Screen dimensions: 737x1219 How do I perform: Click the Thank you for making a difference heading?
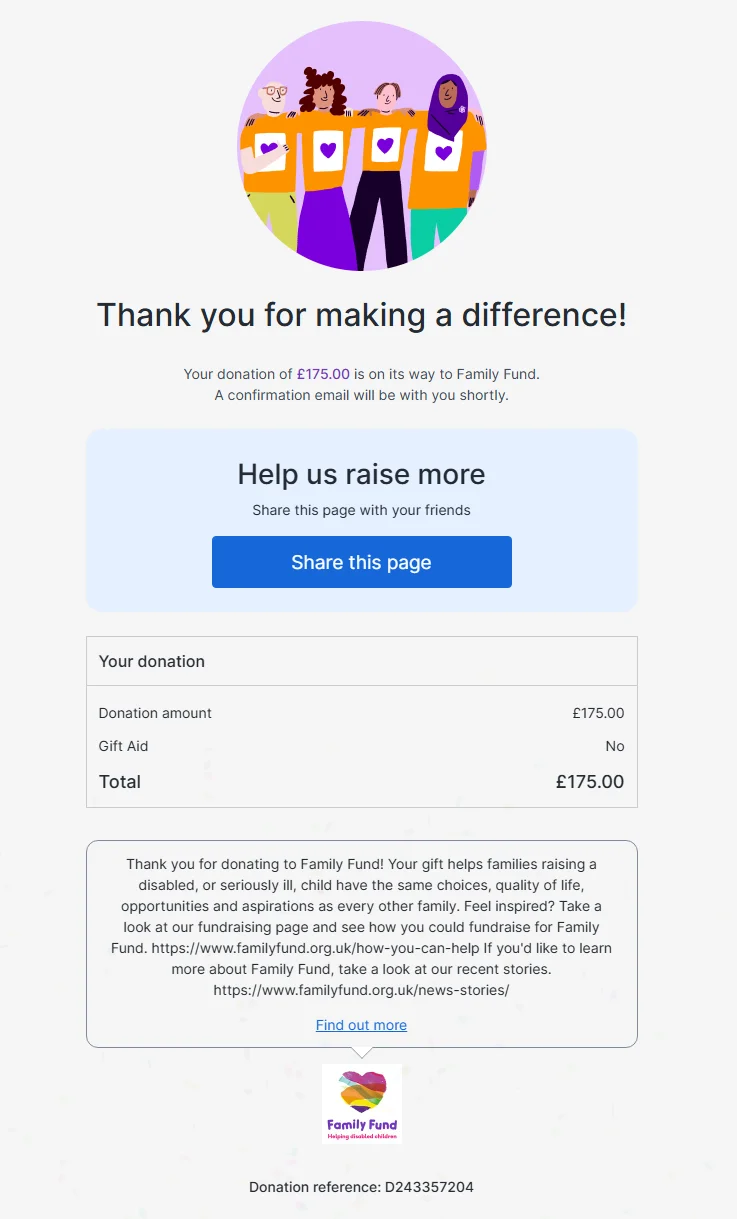coord(361,314)
